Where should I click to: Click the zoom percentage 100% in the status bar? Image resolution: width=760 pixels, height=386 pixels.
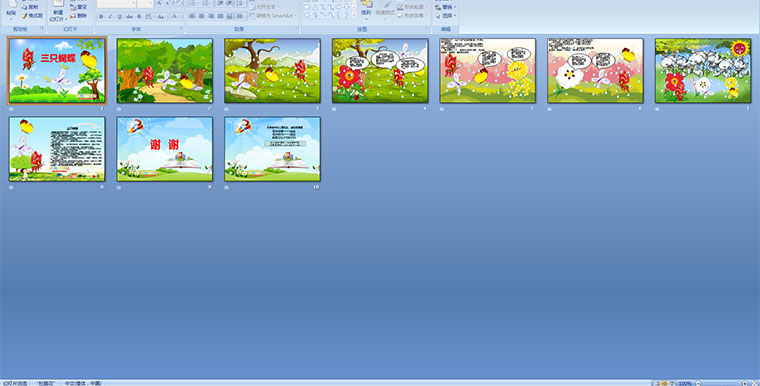(685, 383)
